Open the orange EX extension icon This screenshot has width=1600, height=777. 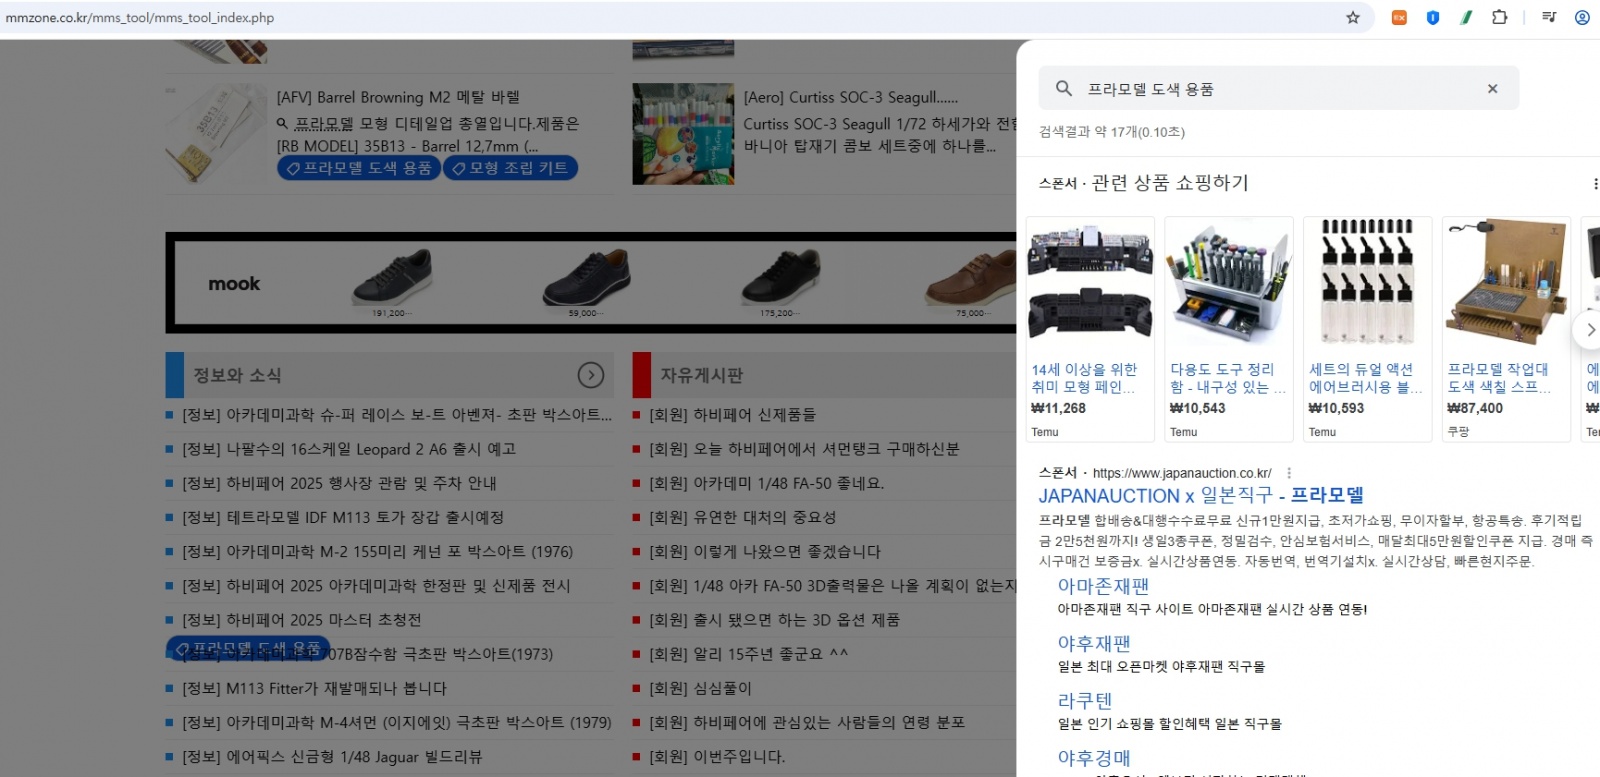click(1399, 17)
